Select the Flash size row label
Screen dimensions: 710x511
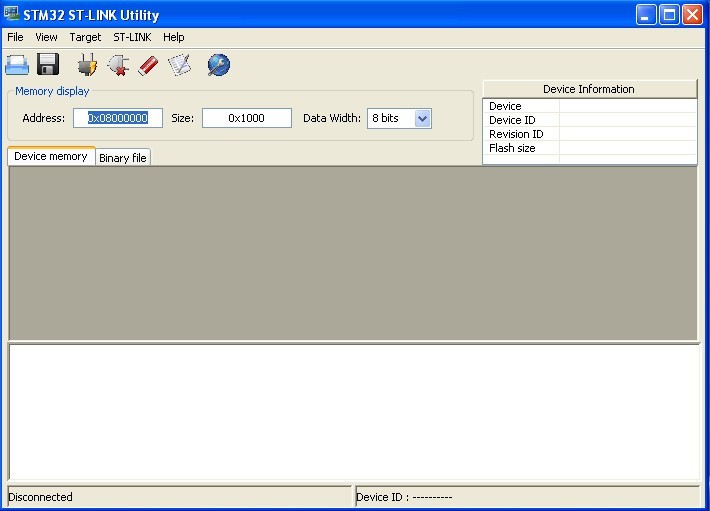tap(512, 148)
